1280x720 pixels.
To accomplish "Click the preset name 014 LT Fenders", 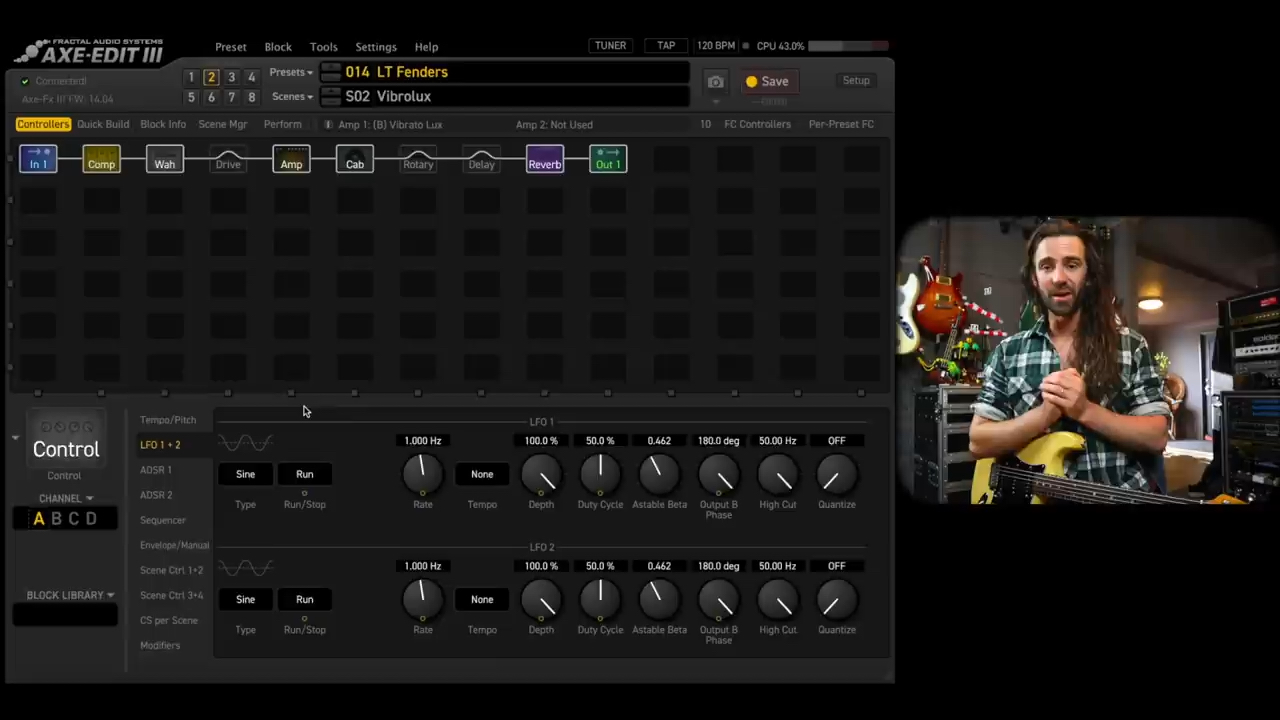I will tap(396, 72).
